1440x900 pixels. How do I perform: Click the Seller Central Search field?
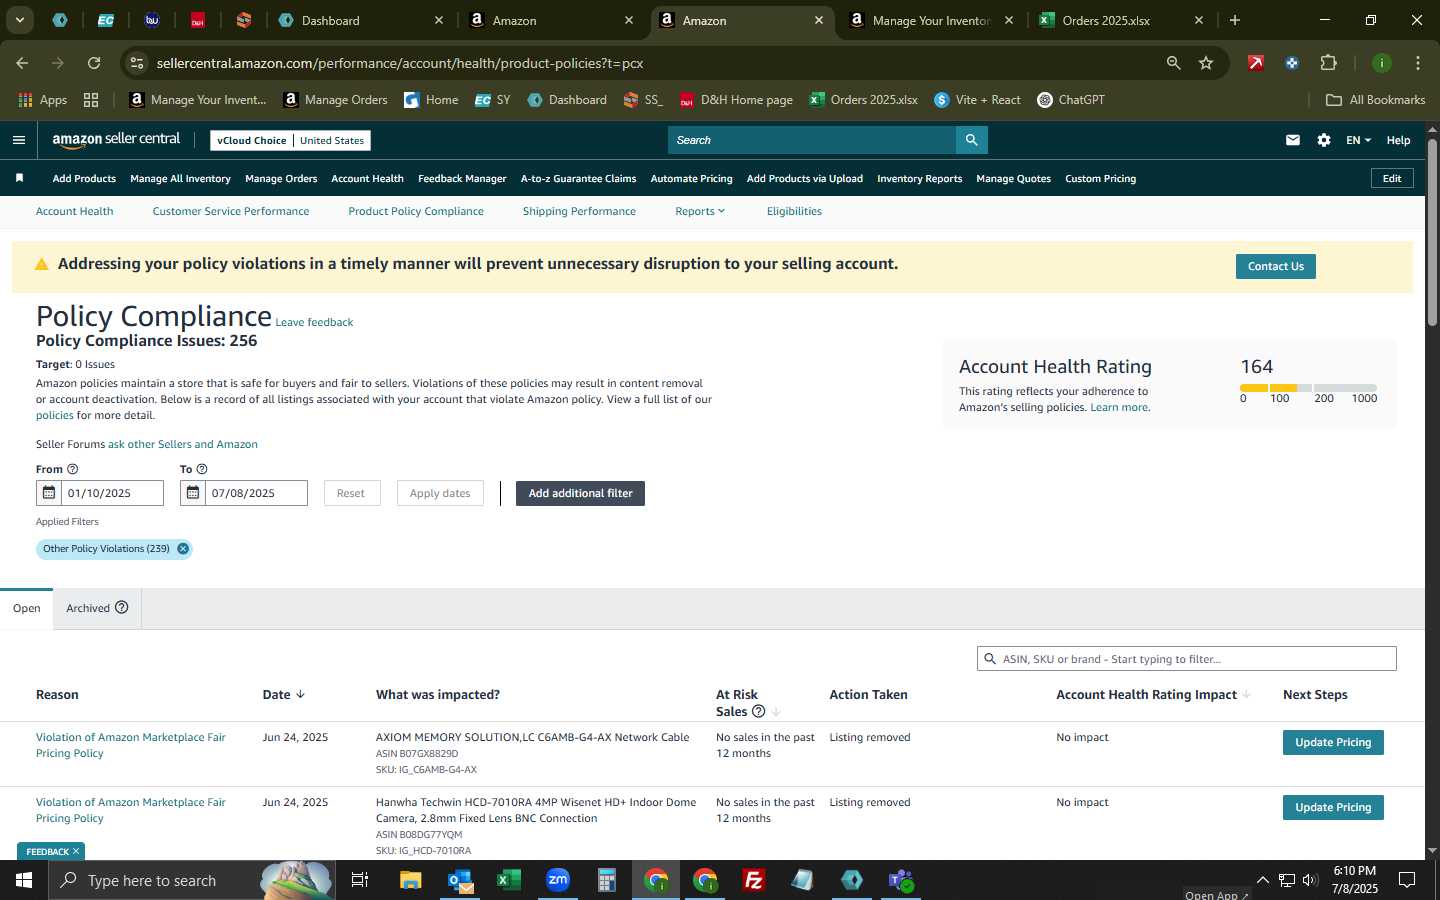812,140
